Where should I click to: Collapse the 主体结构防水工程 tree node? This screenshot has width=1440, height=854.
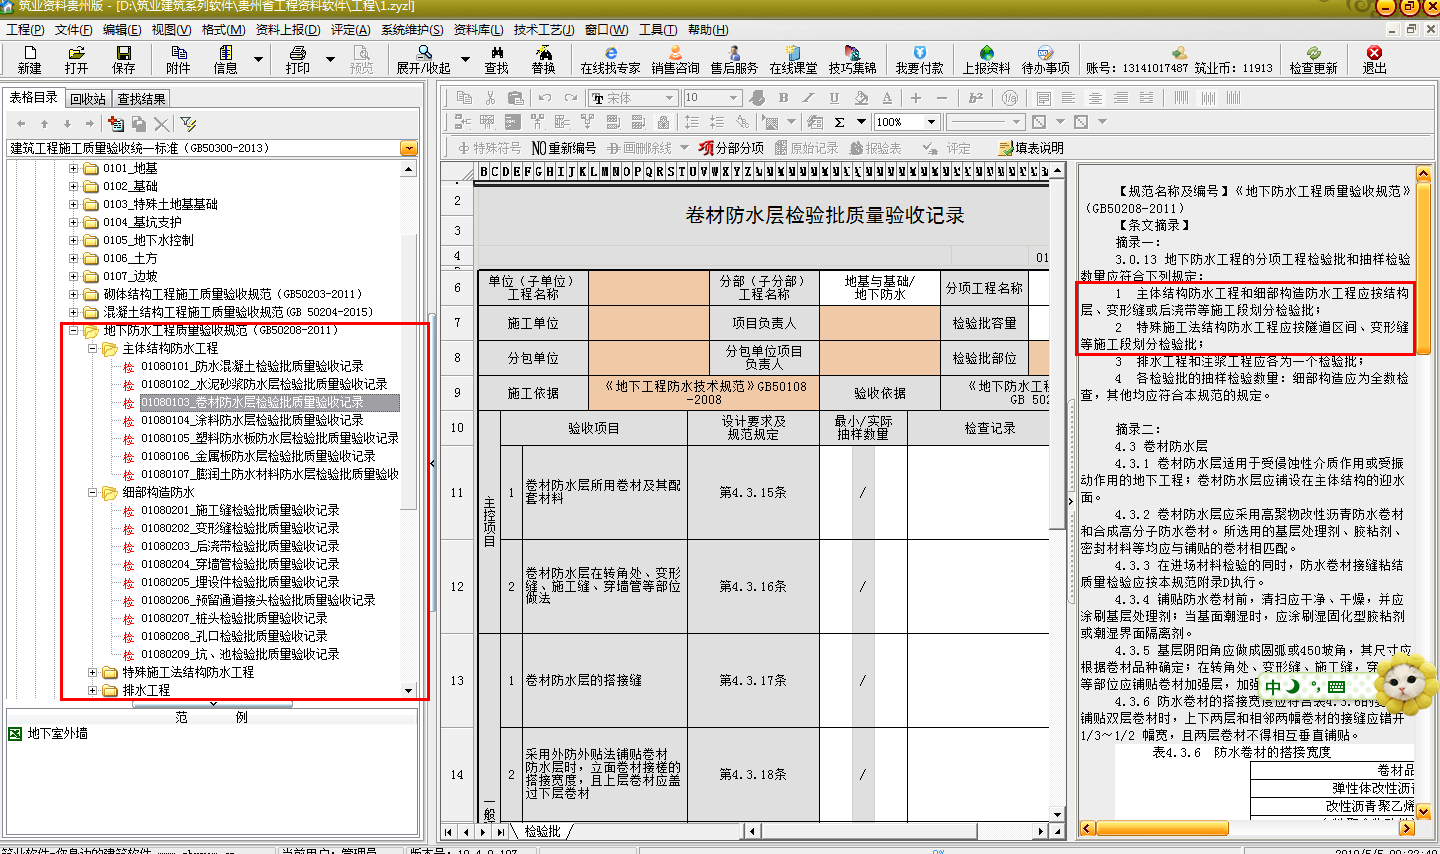click(x=92, y=348)
